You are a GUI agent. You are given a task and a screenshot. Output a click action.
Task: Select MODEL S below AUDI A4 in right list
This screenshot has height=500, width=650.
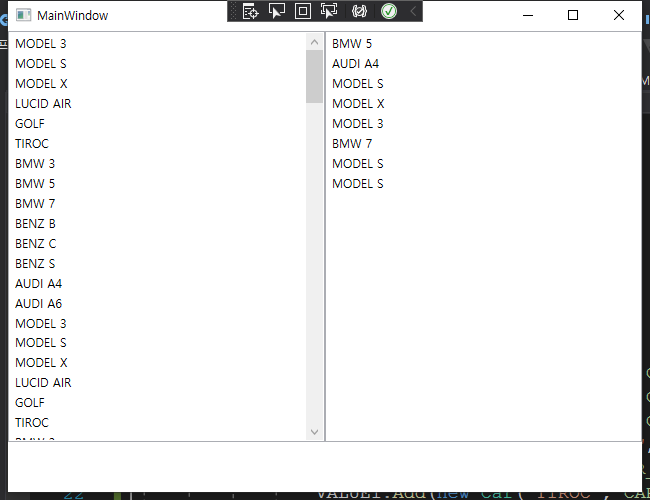pyautogui.click(x=483, y=84)
